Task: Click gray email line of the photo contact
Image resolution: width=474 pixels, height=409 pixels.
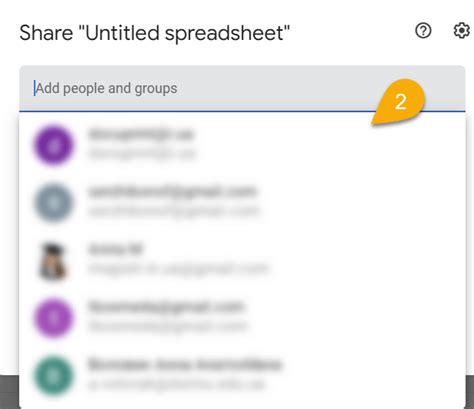Action: (178, 269)
